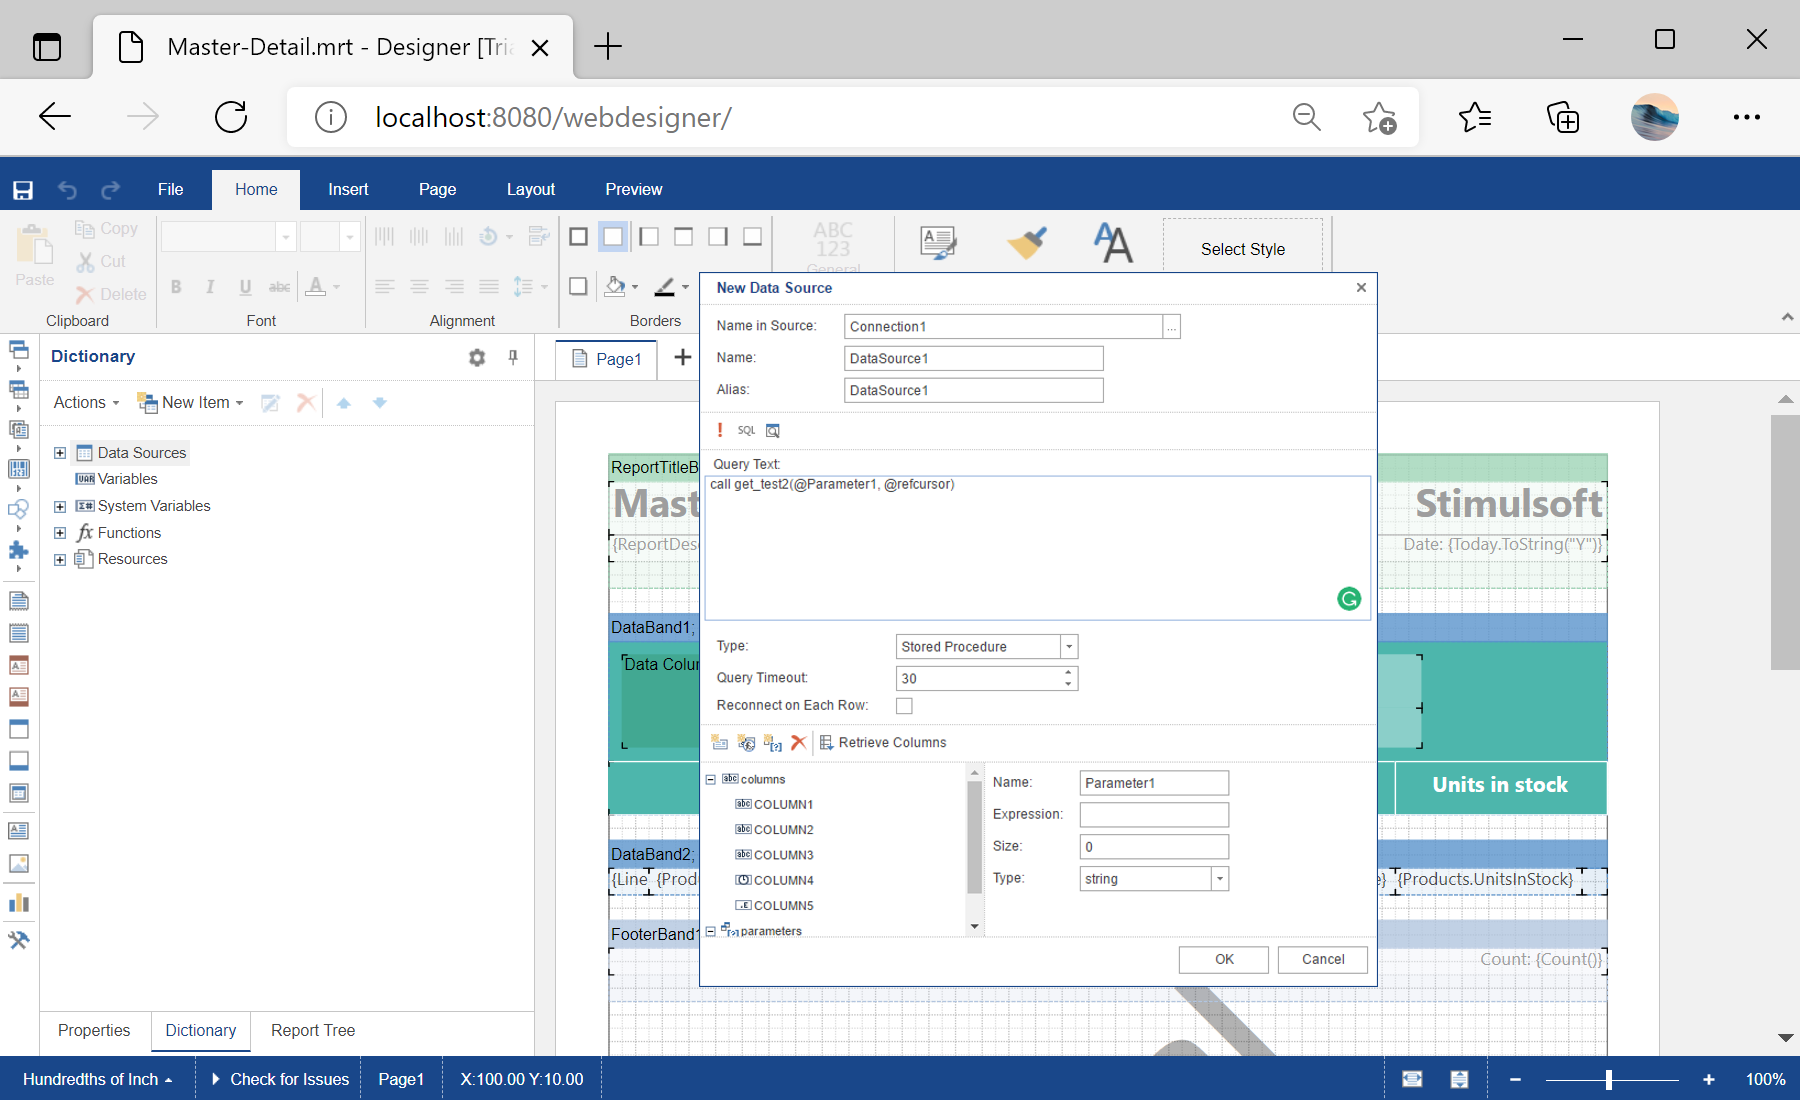Run the SQL query in the Query Text editor
1800x1100 pixels.
[x=721, y=430]
